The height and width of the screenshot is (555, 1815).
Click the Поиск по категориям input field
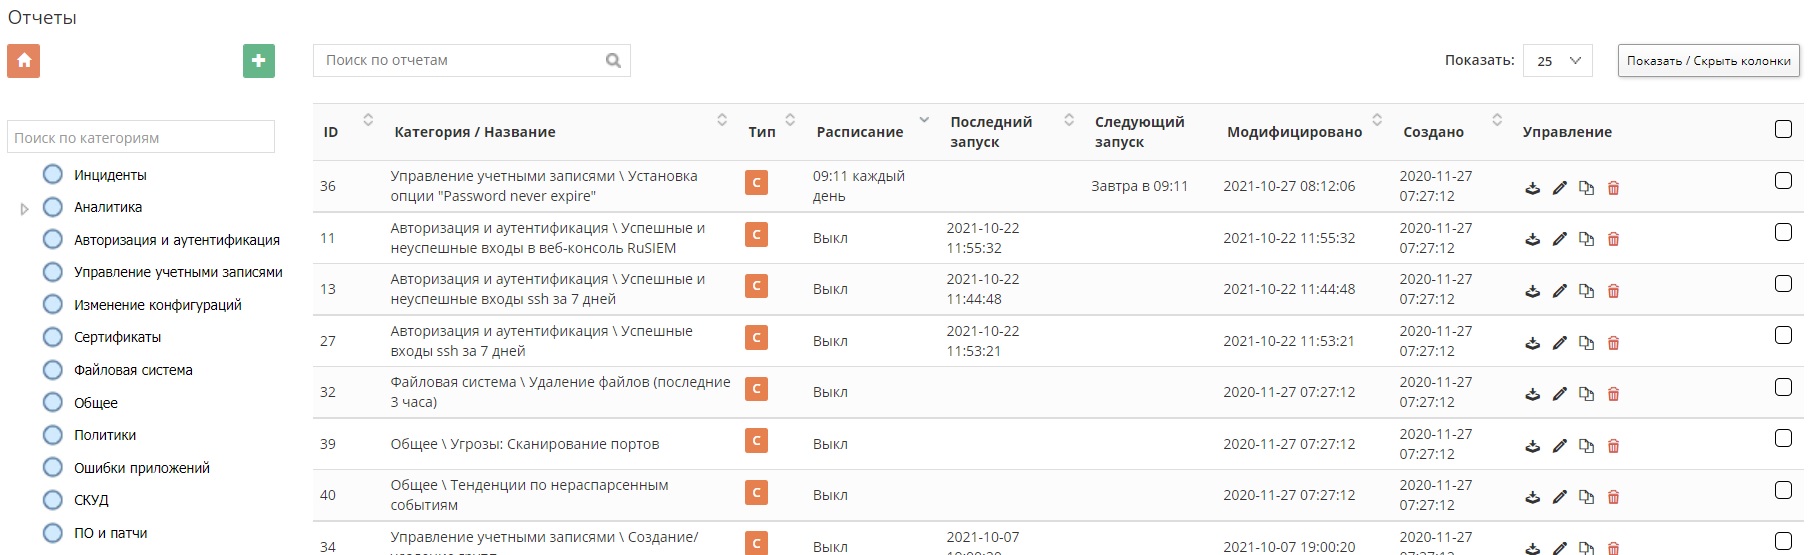(141, 138)
